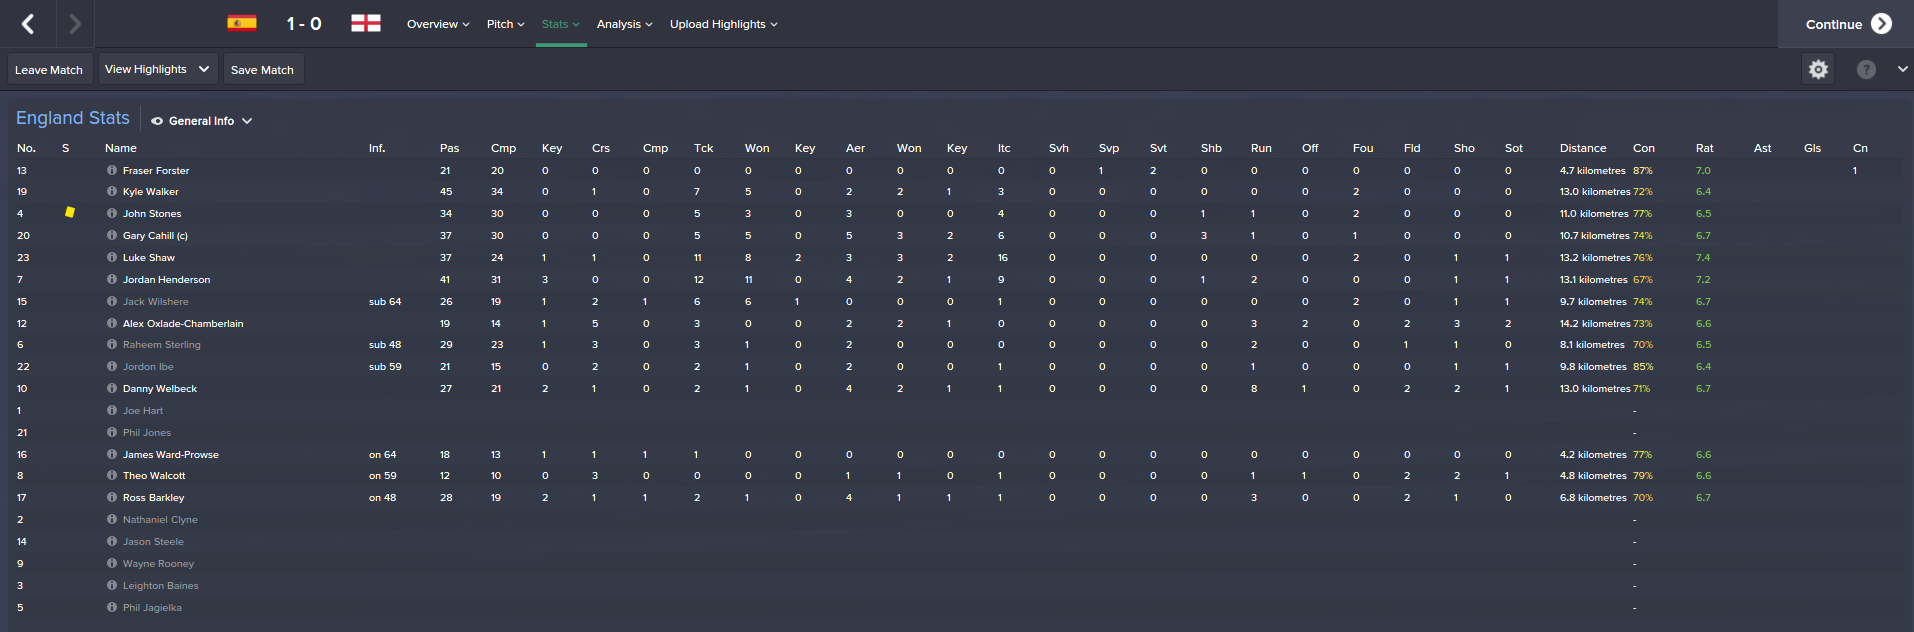This screenshot has height=632, width=1914.
Task: Click the Leave Match button
Action: tap(49, 70)
